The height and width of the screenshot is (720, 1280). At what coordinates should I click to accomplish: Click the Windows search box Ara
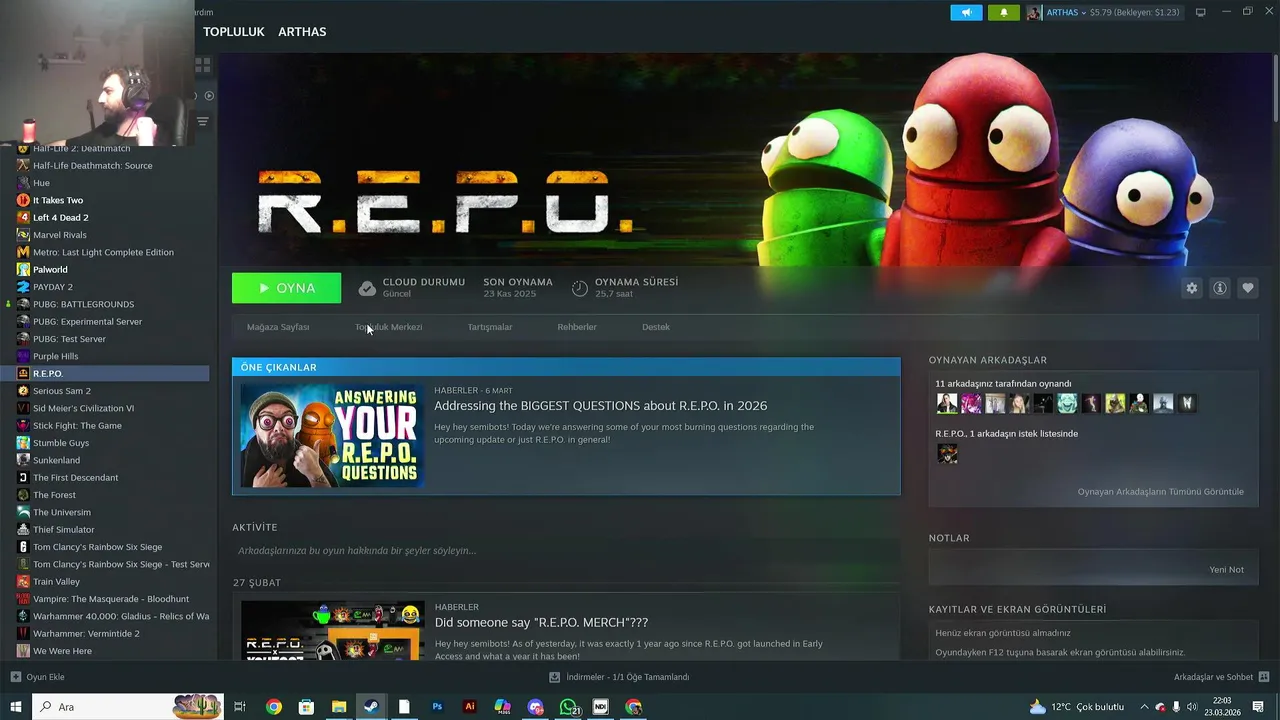tap(128, 707)
